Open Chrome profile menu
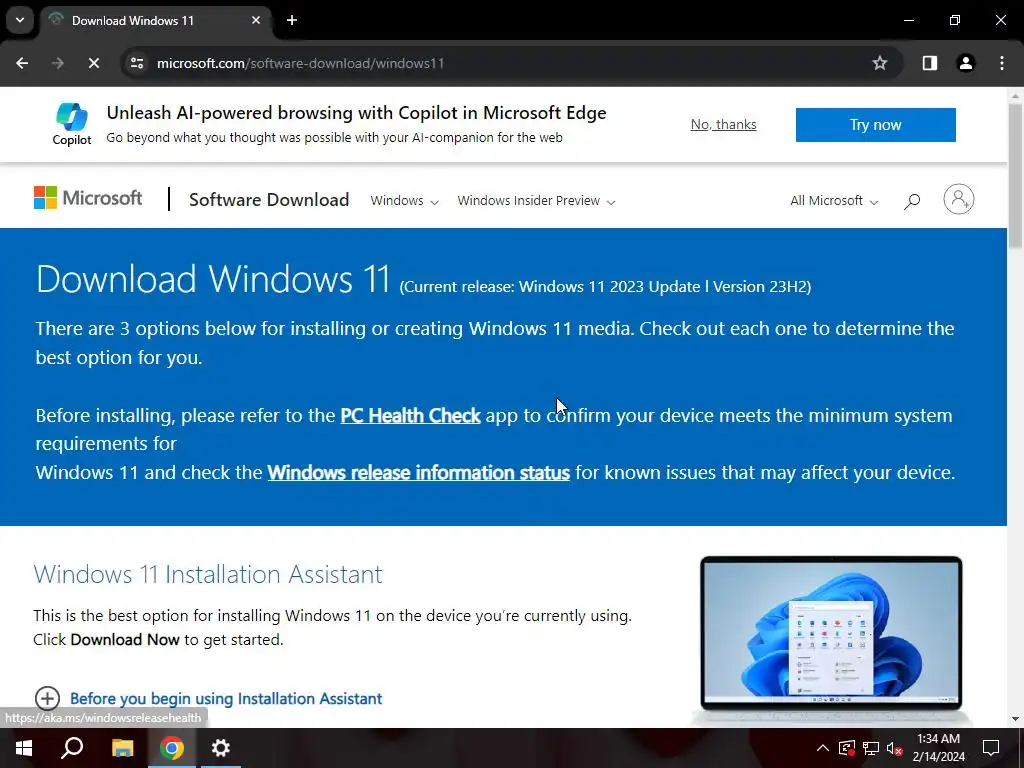Viewport: 1024px width, 768px height. pos(966,63)
